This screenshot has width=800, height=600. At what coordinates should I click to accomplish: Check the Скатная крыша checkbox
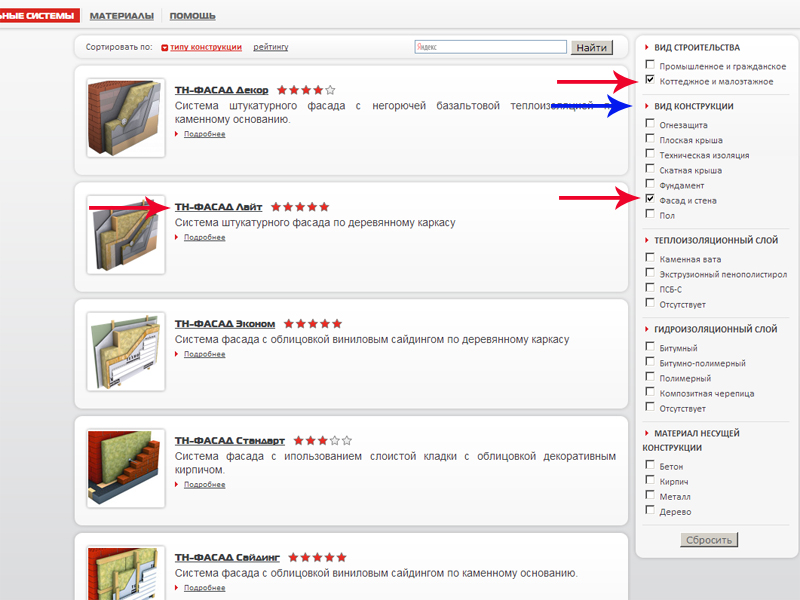(x=650, y=168)
